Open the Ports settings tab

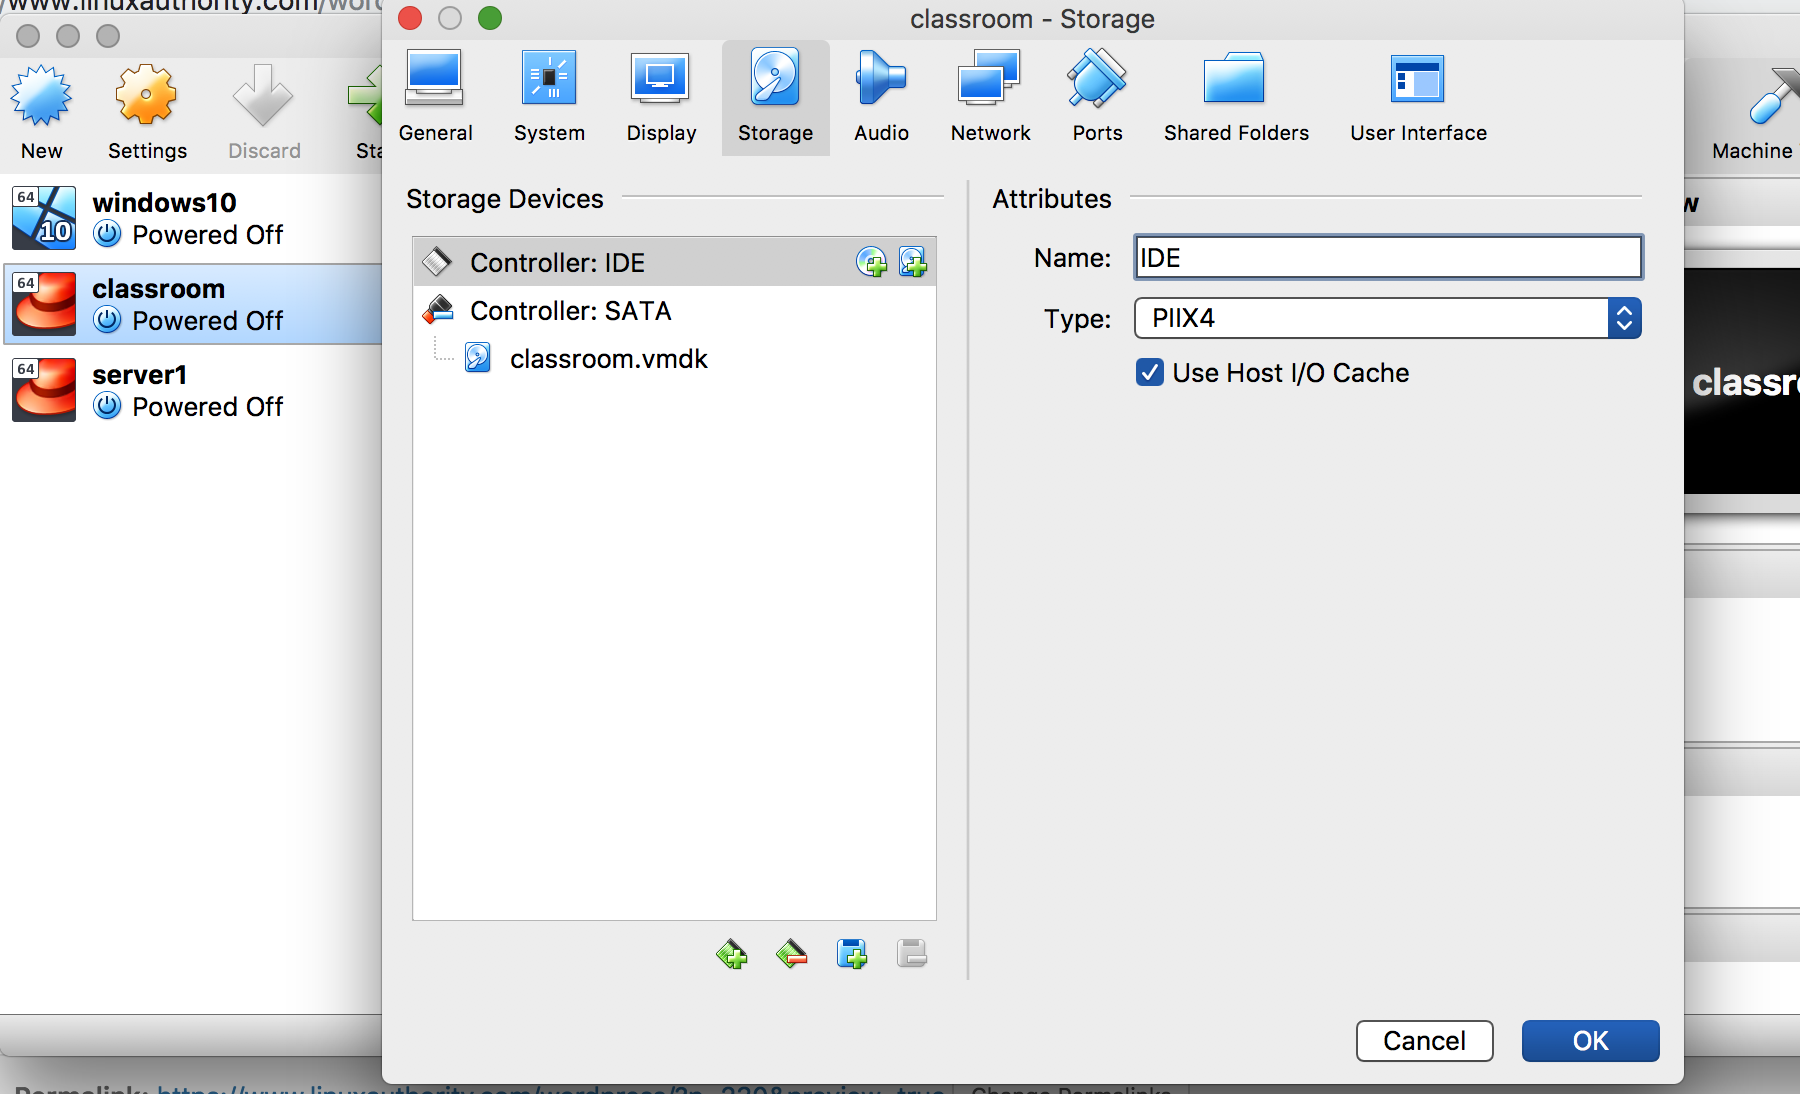click(x=1097, y=98)
